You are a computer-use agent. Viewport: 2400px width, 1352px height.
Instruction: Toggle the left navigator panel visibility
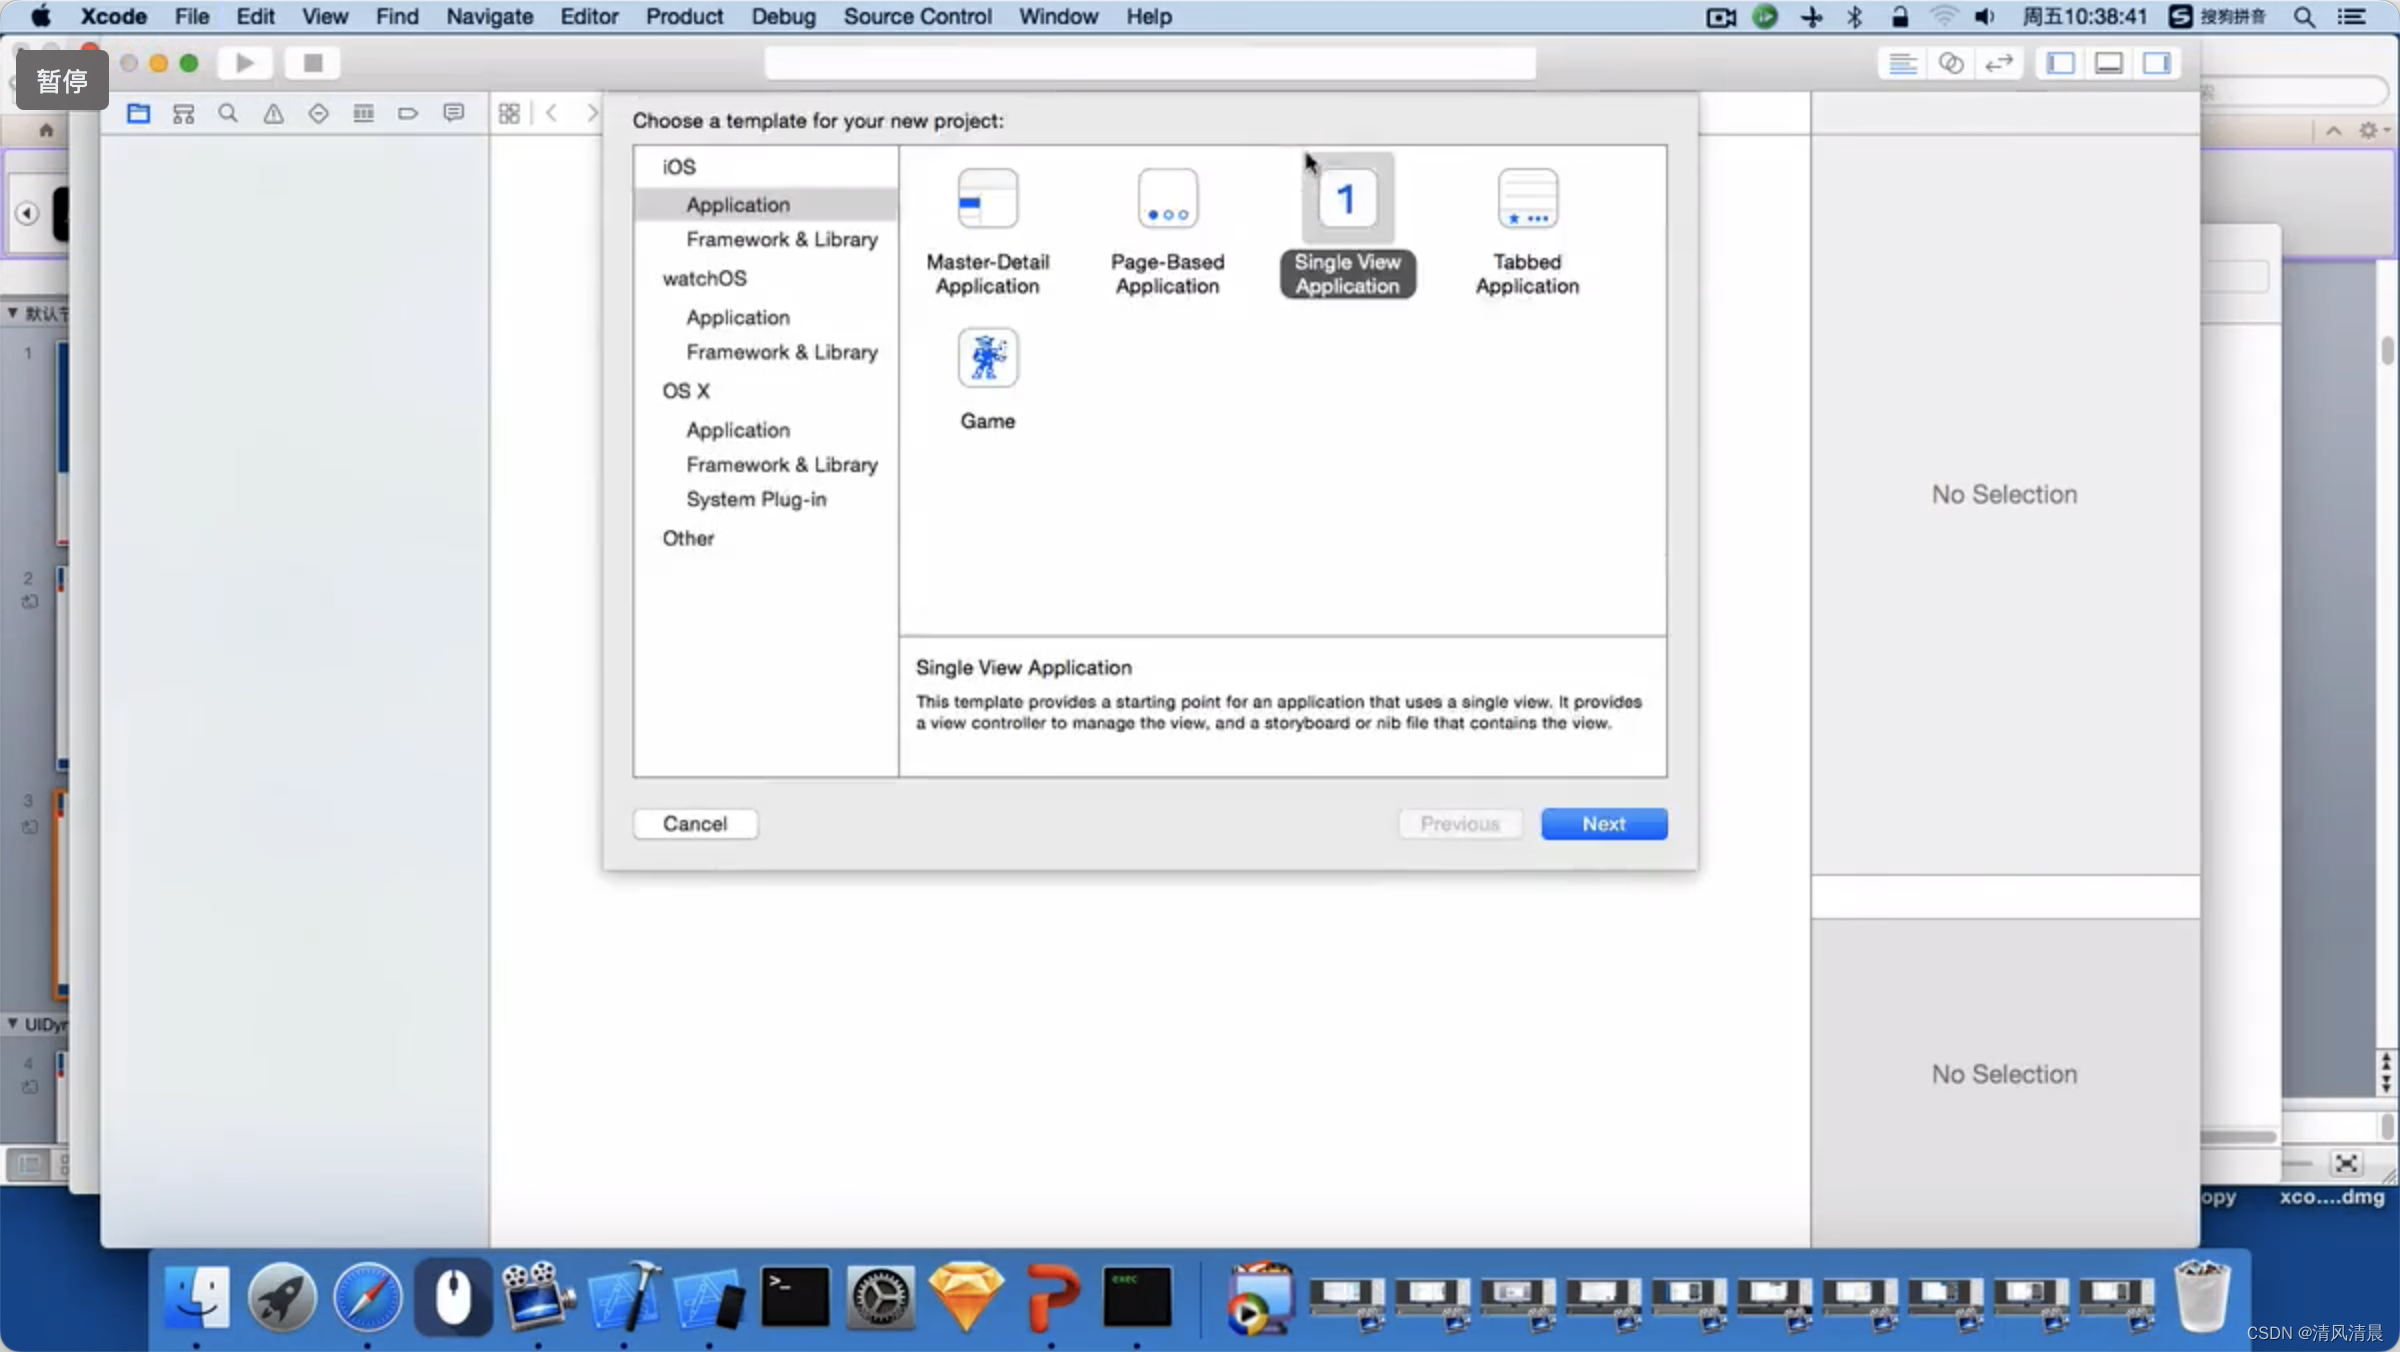click(x=2060, y=63)
